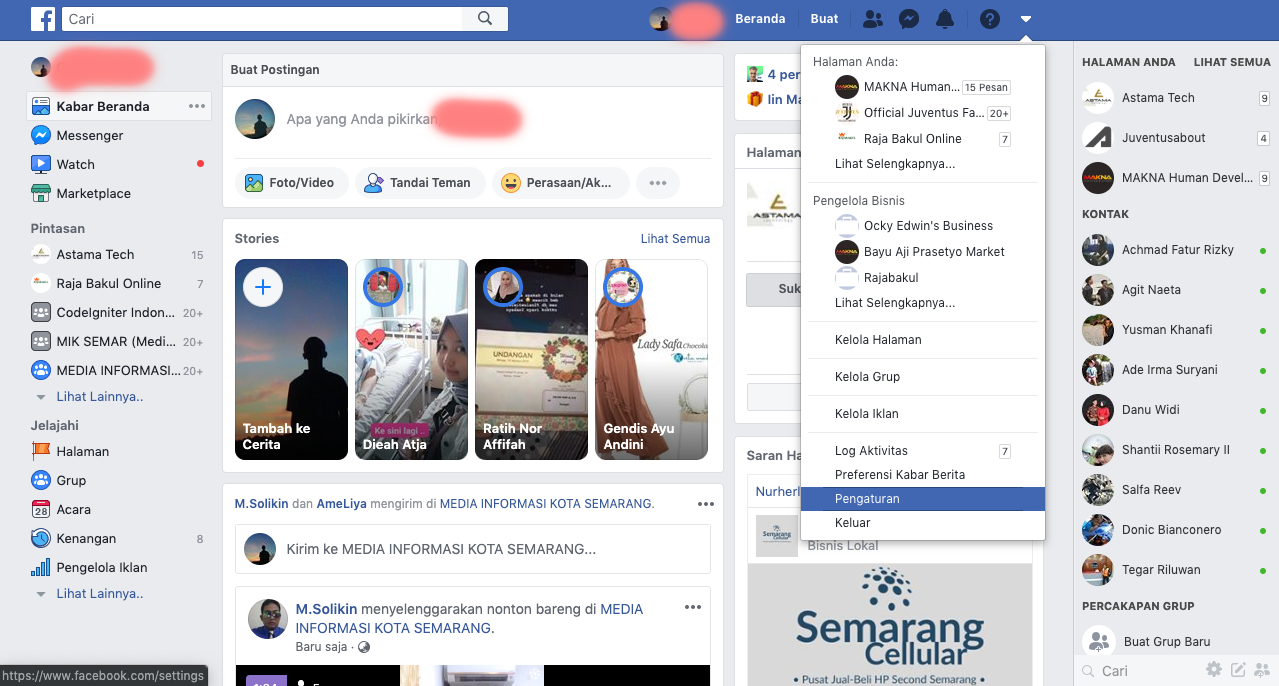Open more post options ellipsis button
1279x686 pixels.
pyautogui.click(x=657, y=183)
